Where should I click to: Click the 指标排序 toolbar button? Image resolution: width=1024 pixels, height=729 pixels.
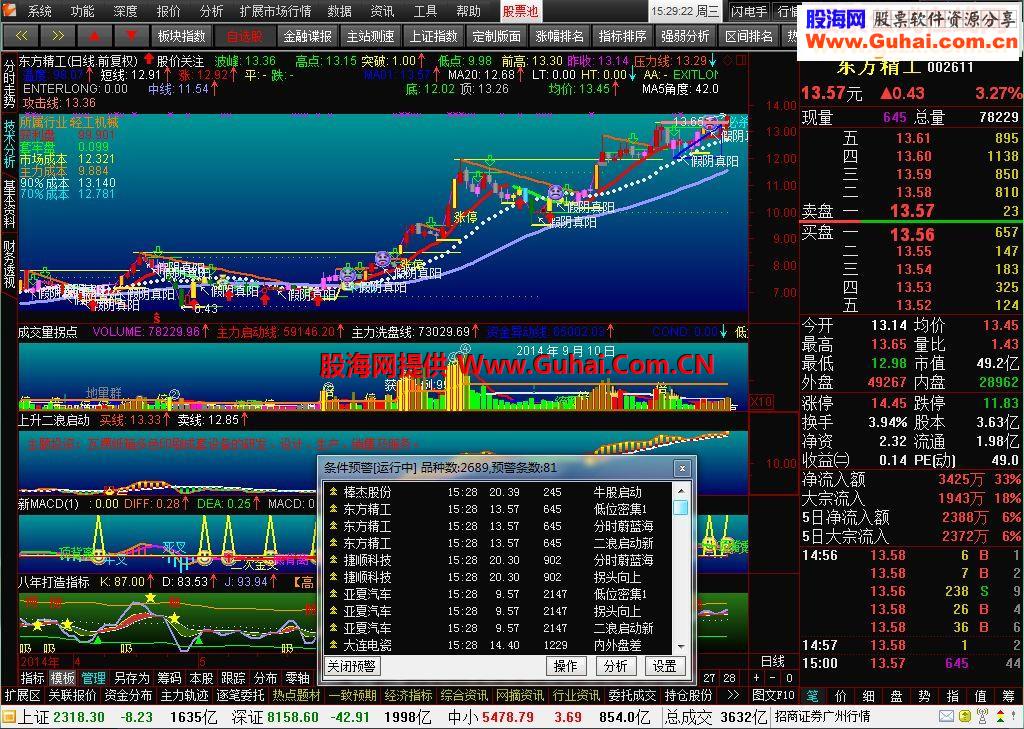tap(622, 36)
